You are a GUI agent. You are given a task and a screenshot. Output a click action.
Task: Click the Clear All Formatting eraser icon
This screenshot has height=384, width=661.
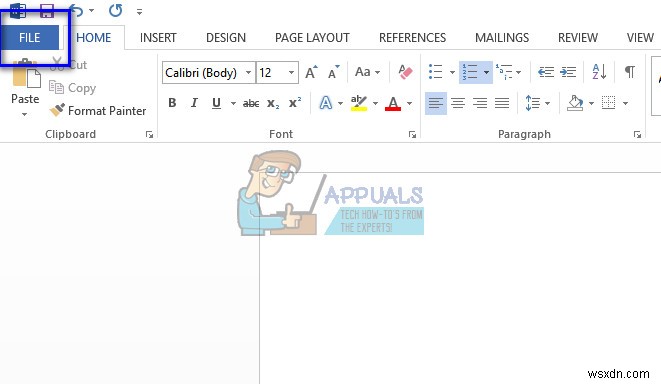405,72
